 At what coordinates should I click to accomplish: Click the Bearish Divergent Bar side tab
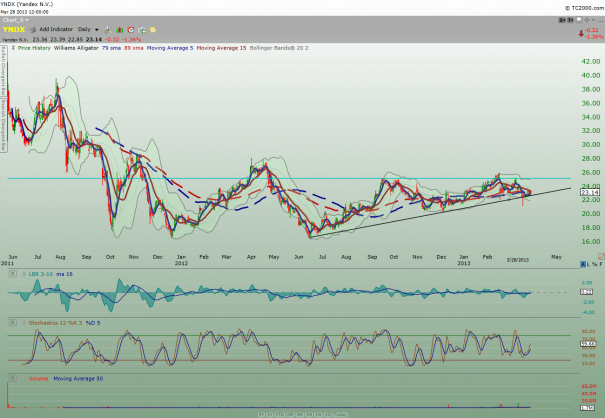(x=3, y=125)
